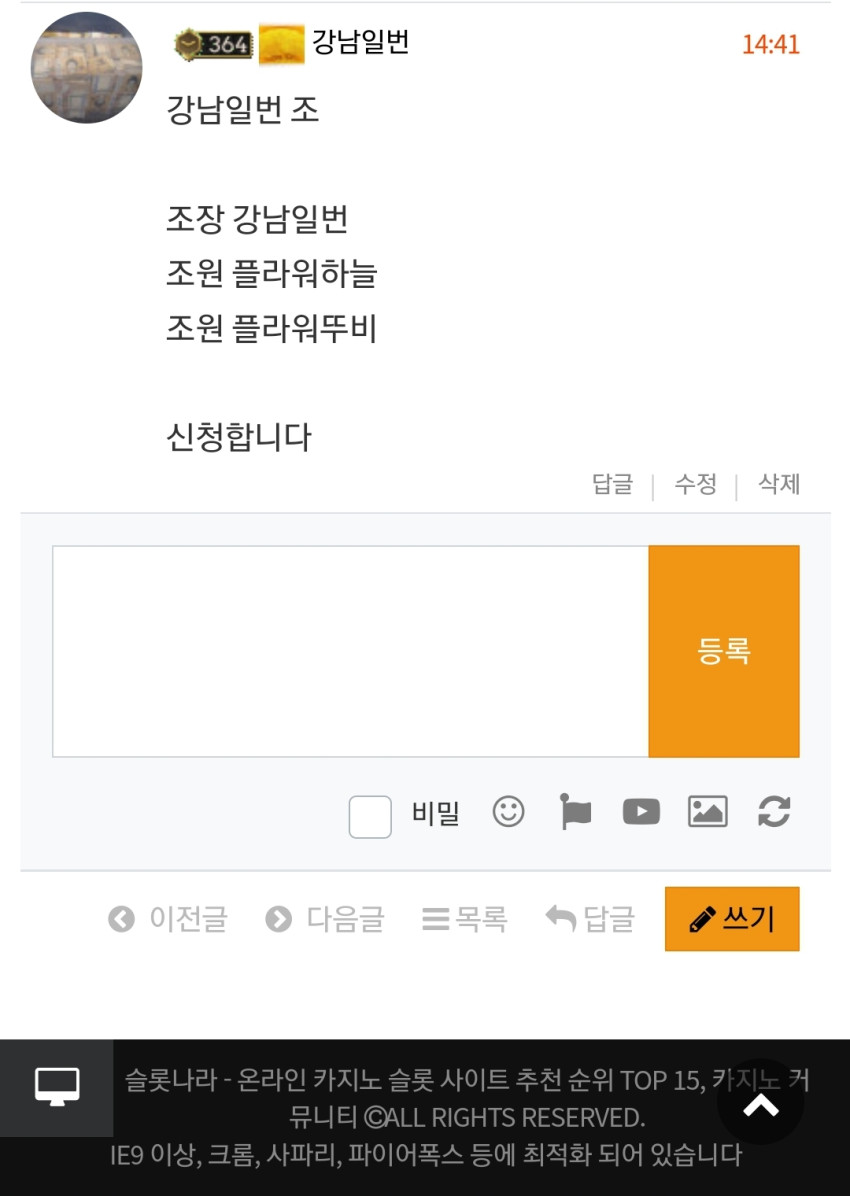The width and height of the screenshot is (850, 1196).
Task: Refresh comments with the circular arrows icon
Action: 774,812
